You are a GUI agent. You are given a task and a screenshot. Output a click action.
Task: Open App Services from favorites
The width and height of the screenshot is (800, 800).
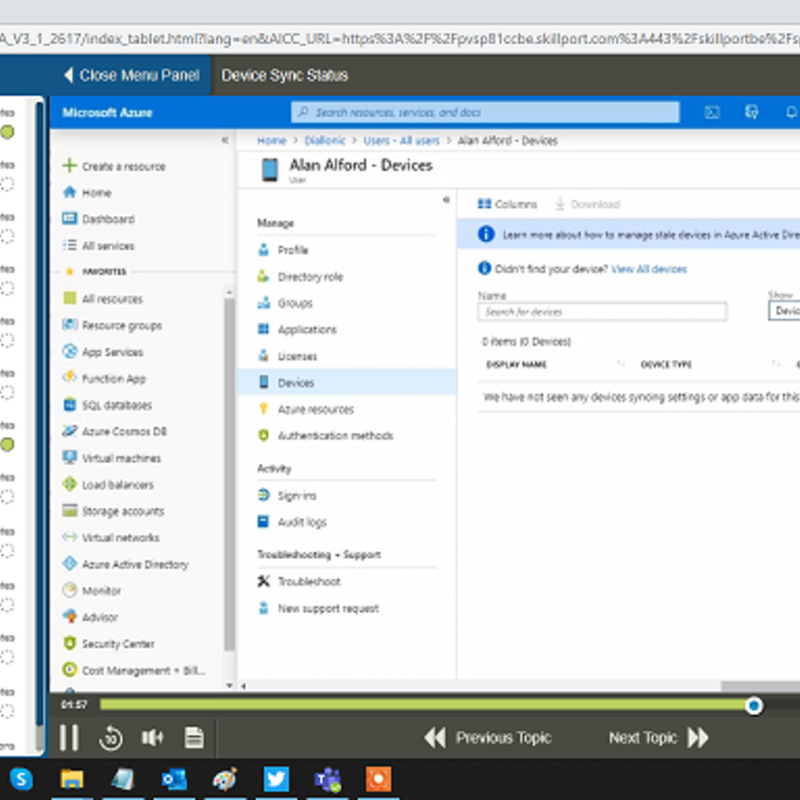103,352
